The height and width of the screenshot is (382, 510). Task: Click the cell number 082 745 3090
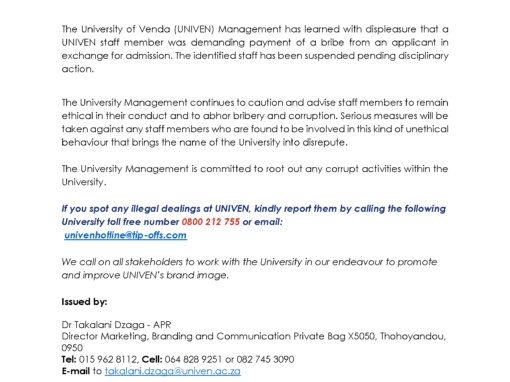coord(265,359)
